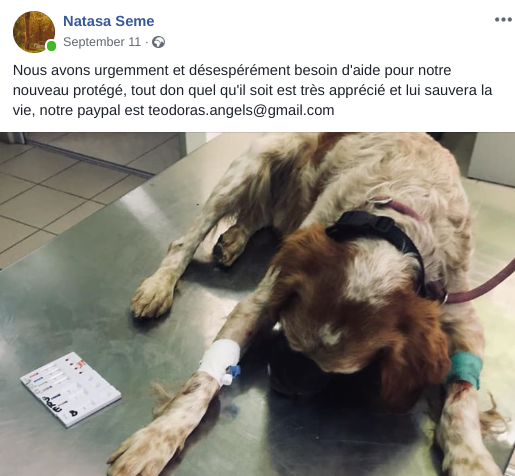Click the teodoras.angels@gmail.com email text

pyautogui.click(x=241, y=110)
